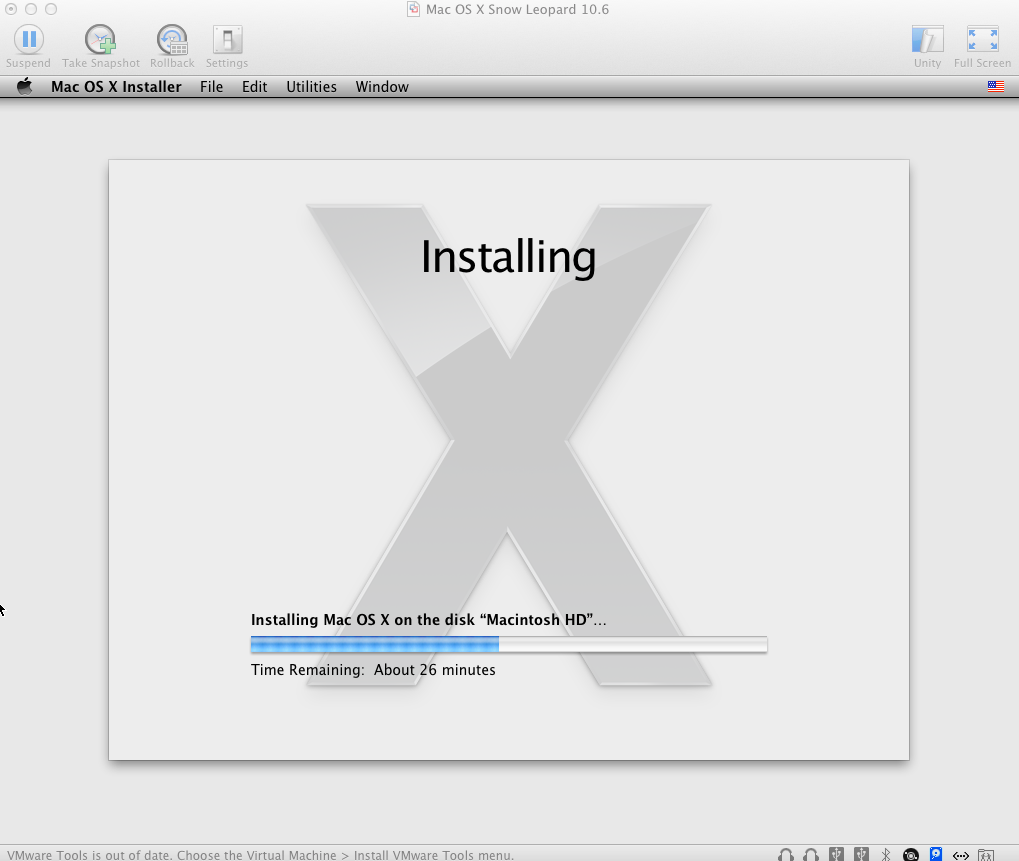Click the VMware Tools out of date message
Viewport: 1019px width, 861px height.
pyautogui.click(x=261, y=855)
